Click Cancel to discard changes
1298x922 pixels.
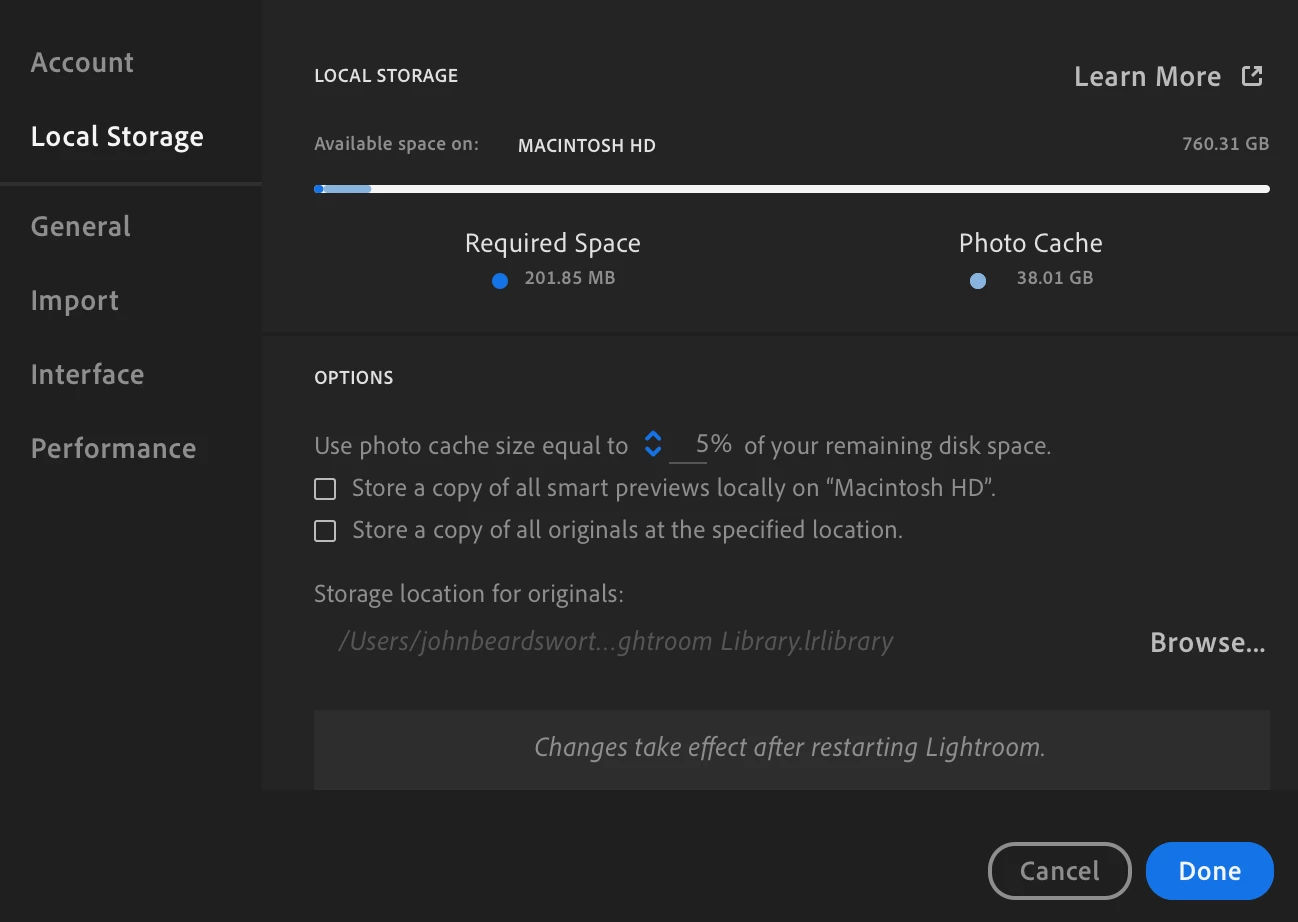[1059, 871]
